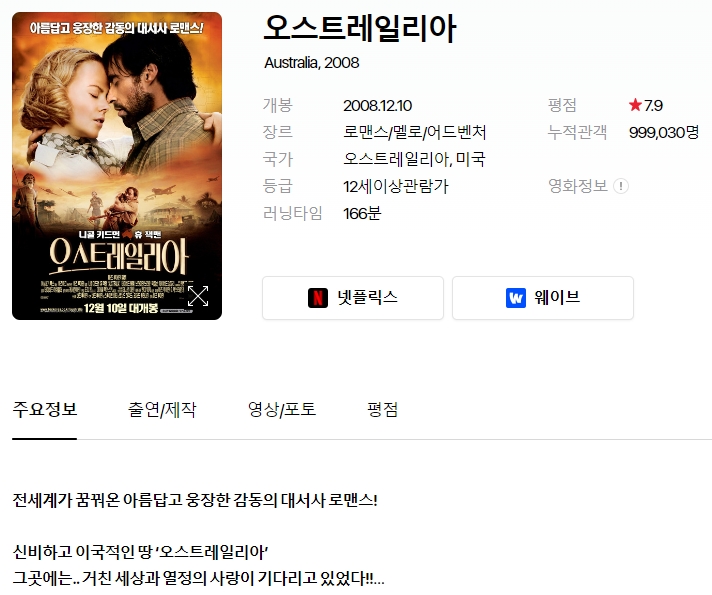Open the 영상/포토 tab
712x595 pixels.
tap(282, 409)
